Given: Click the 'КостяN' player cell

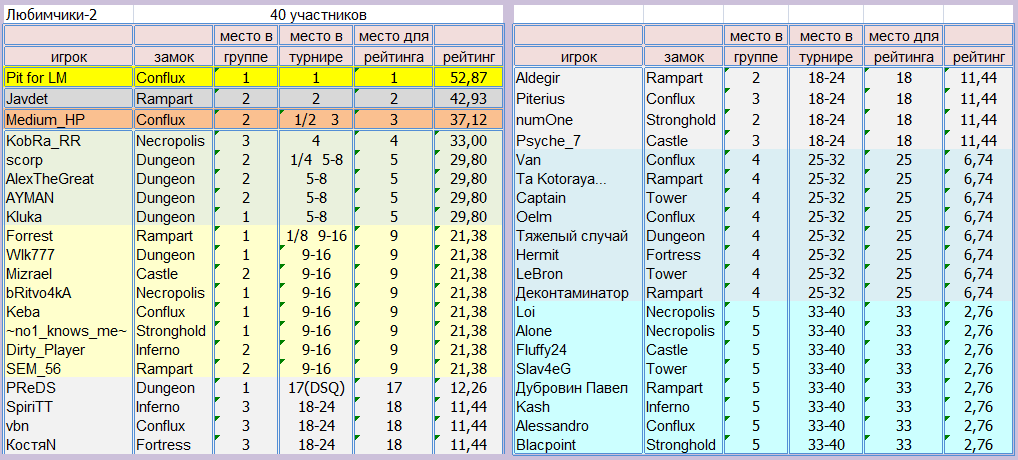Looking at the screenshot, I should point(68,444).
